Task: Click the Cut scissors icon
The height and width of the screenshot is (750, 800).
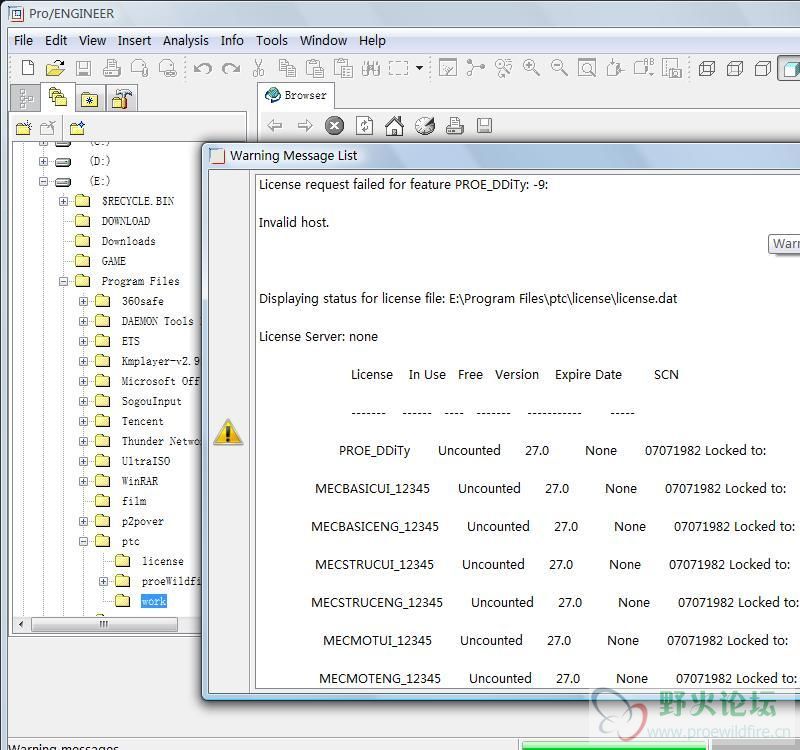Action: tap(259, 68)
